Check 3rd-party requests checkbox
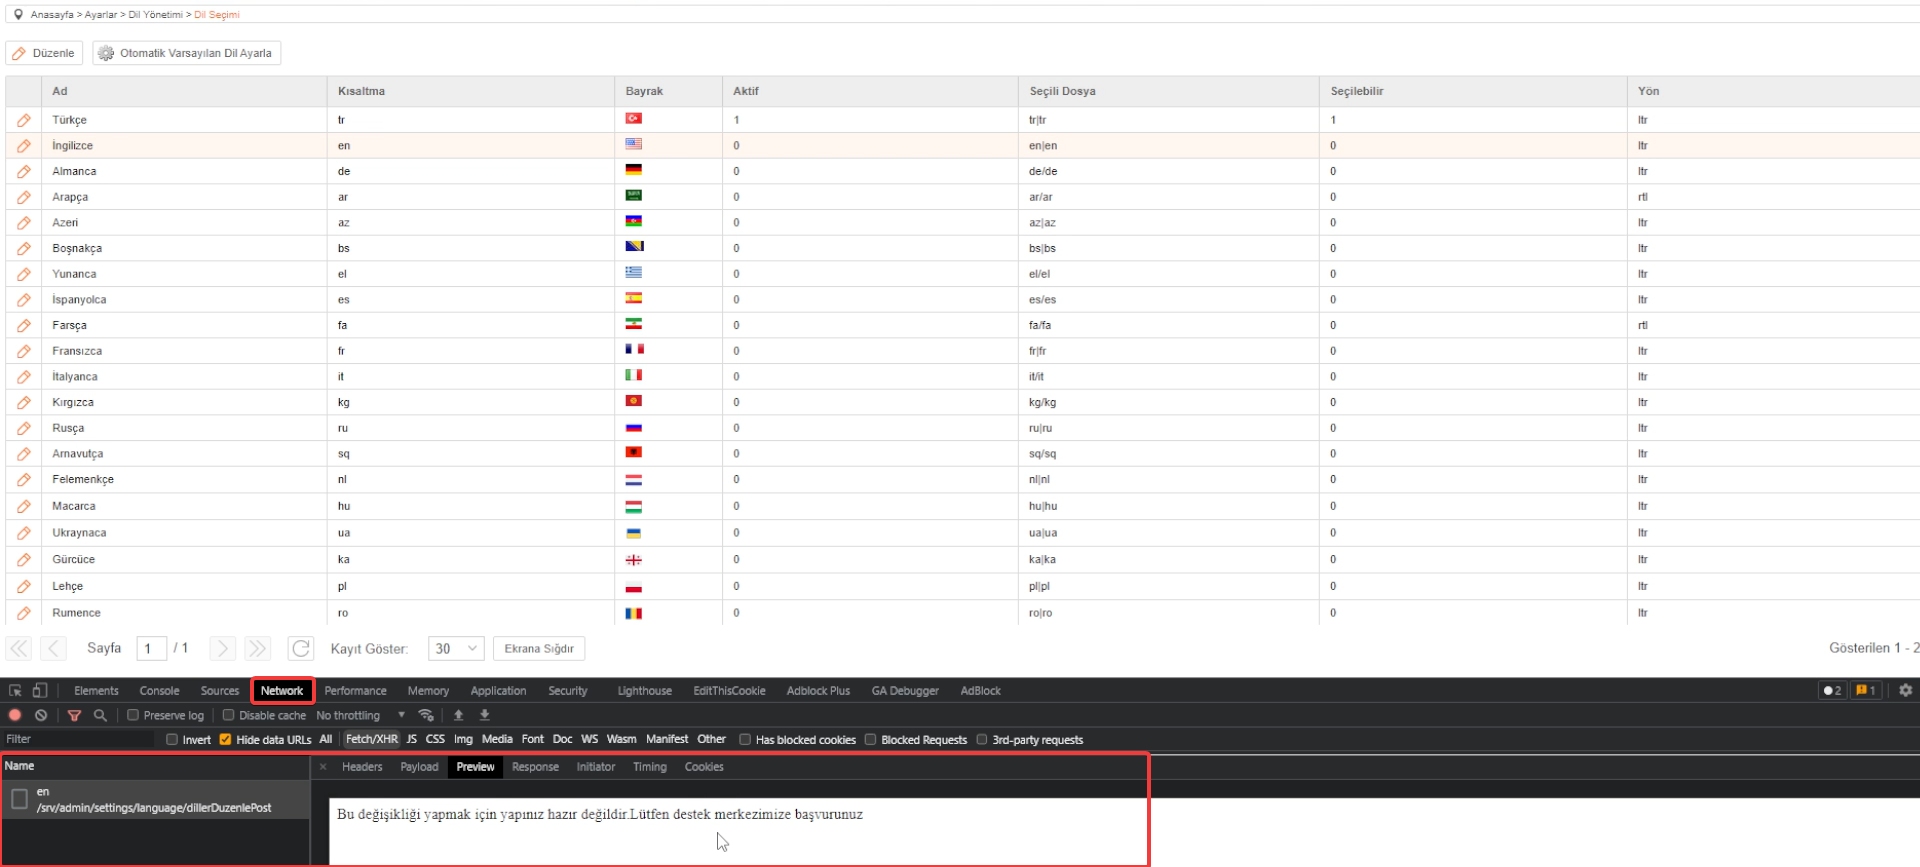1920x867 pixels. (x=982, y=740)
